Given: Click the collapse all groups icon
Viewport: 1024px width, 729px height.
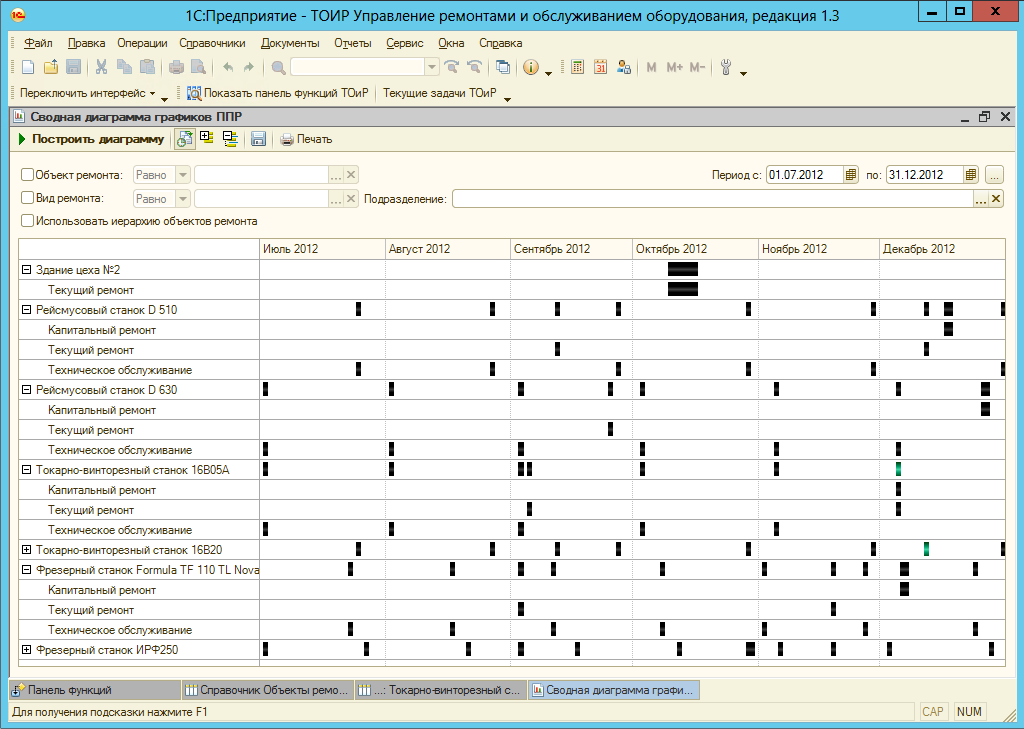Looking at the screenshot, I should 229,139.
